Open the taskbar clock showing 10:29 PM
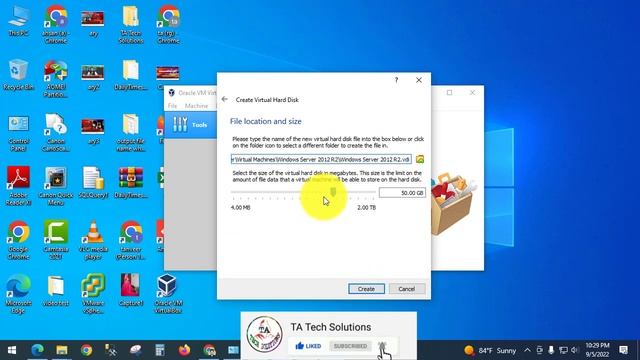640x360 pixels. tap(597, 350)
